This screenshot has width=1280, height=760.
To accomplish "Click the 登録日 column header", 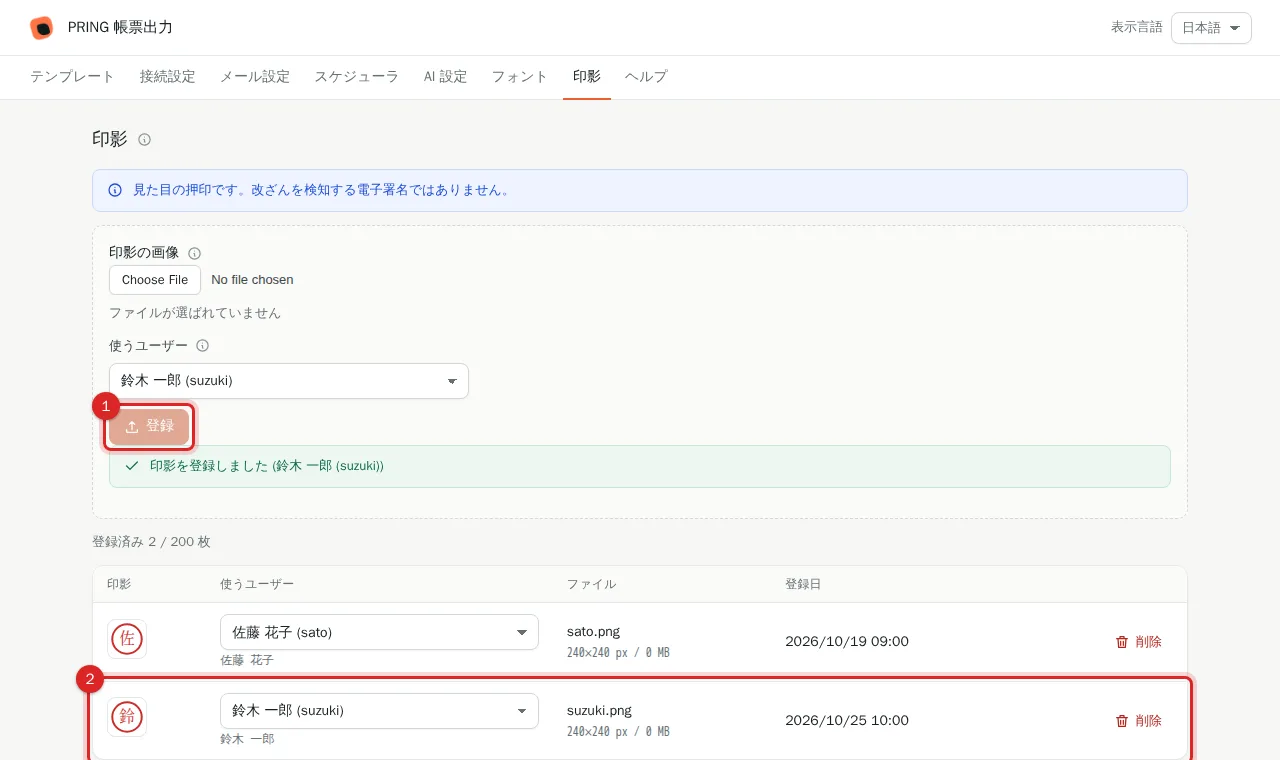I will click(x=803, y=584).
